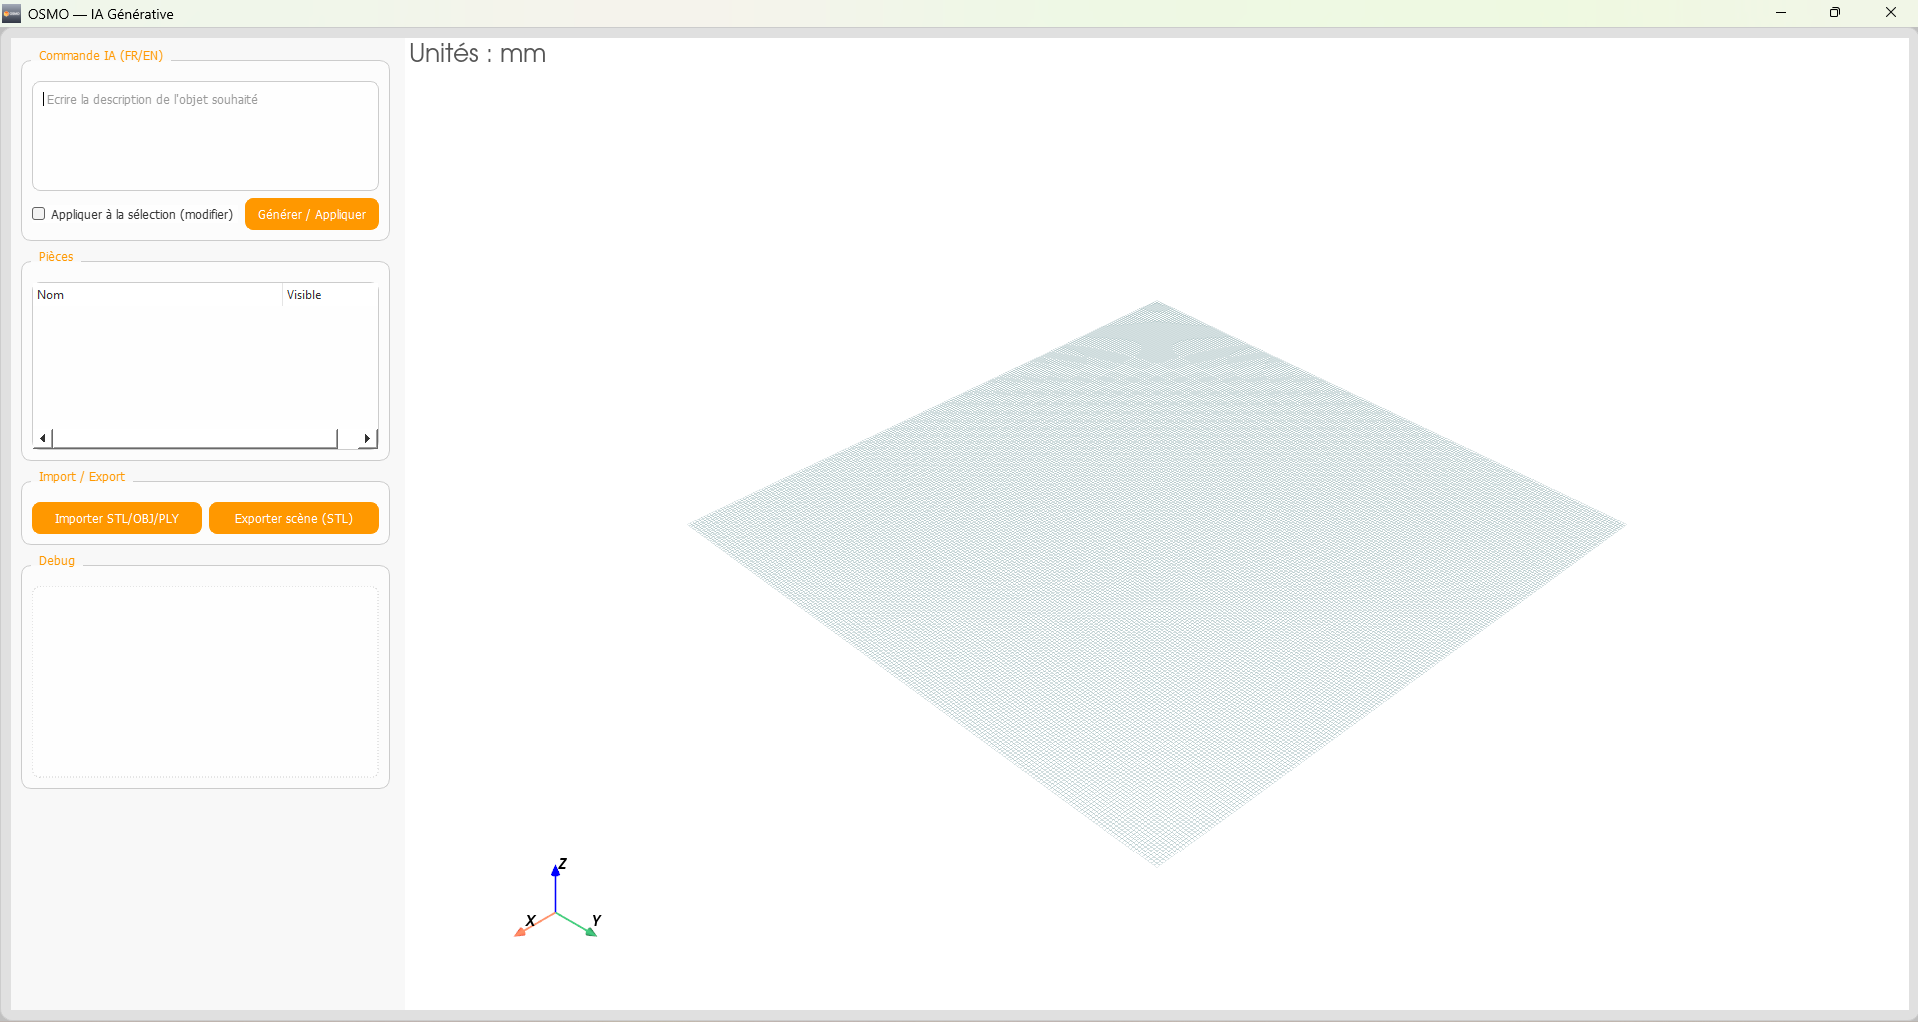Open the Importer STL/OBJ/PLY dialog
The width and height of the screenshot is (1918, 1022).
117,518
